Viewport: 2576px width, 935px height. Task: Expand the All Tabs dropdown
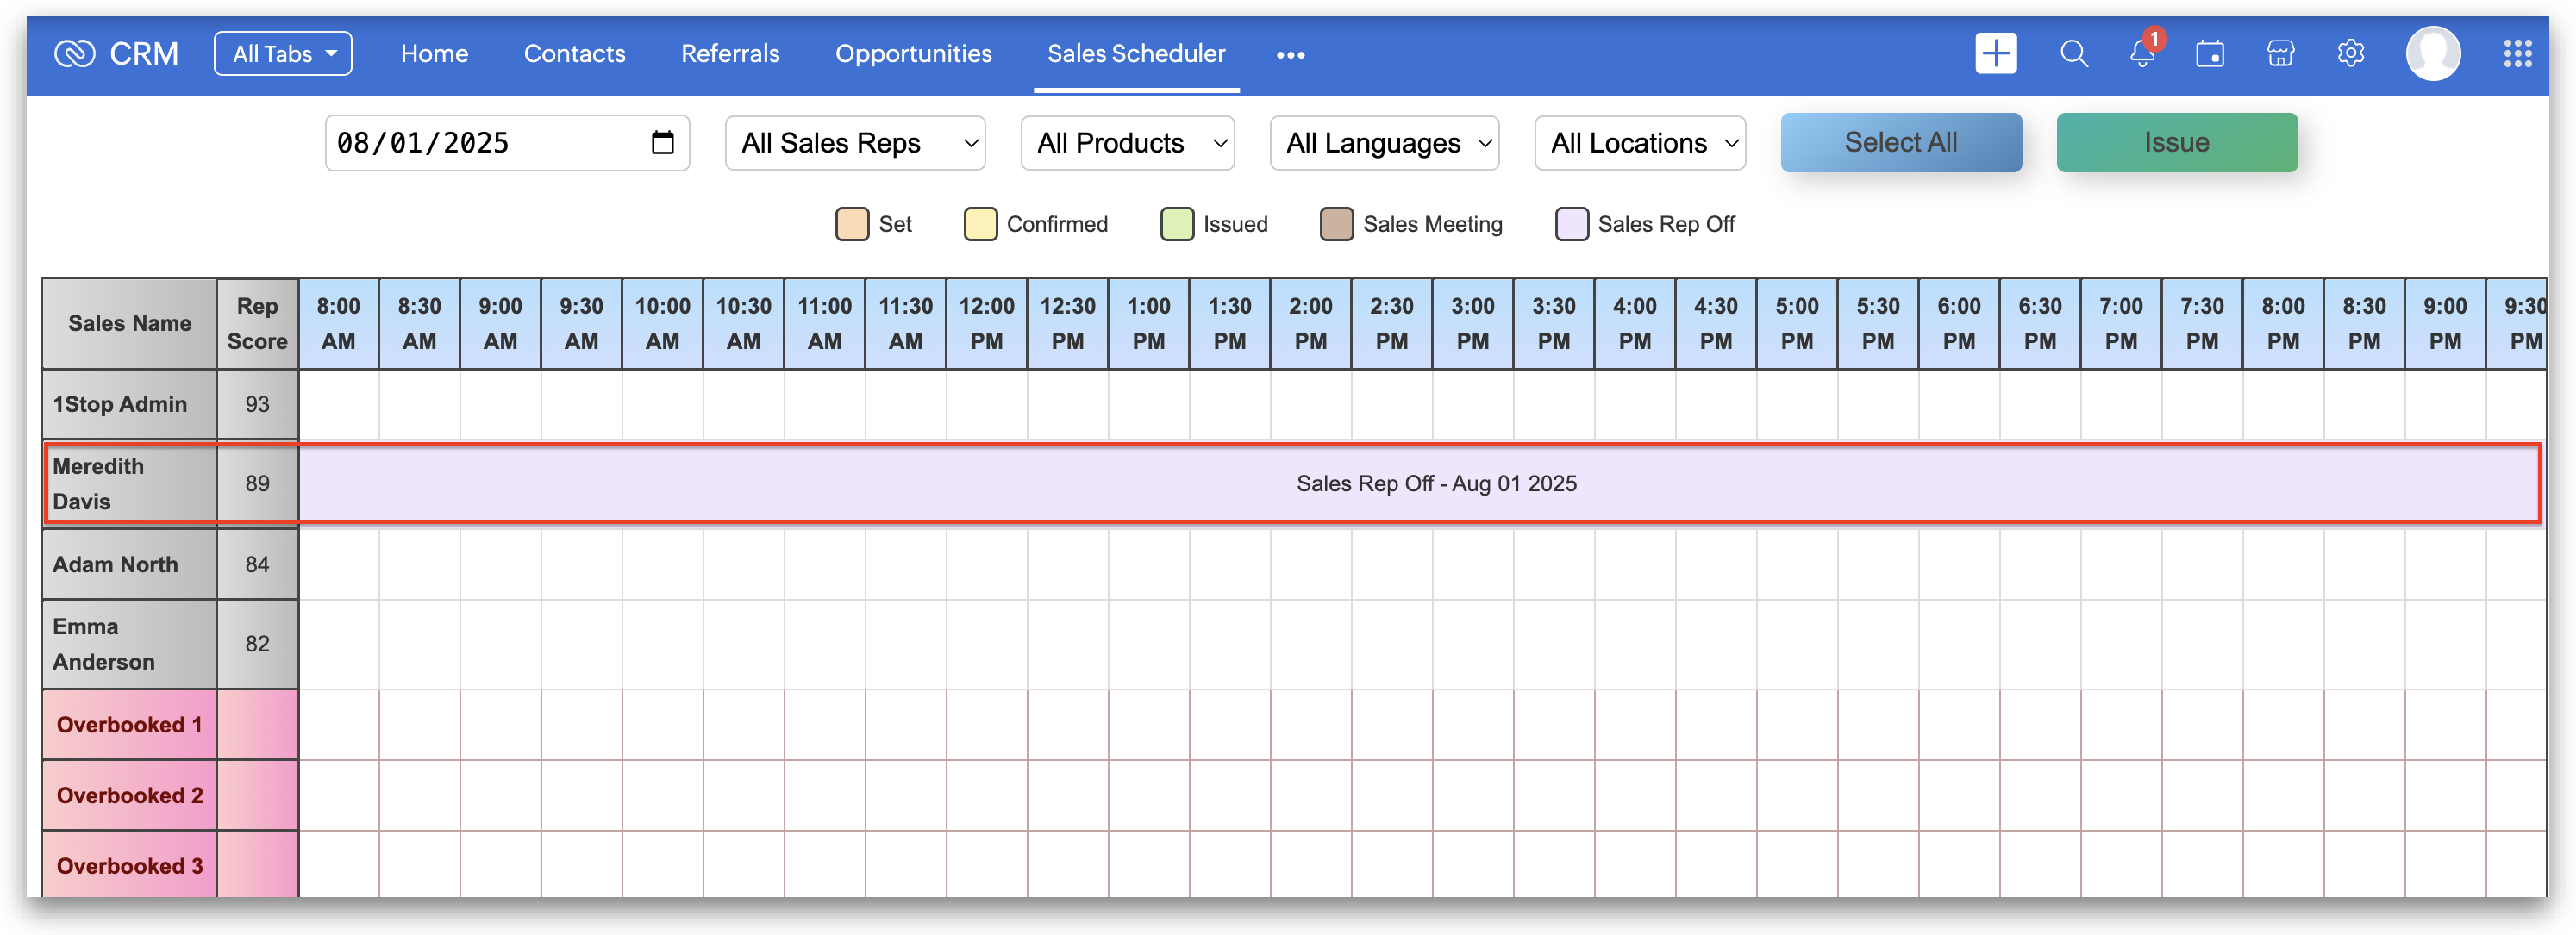click(283, 54)
